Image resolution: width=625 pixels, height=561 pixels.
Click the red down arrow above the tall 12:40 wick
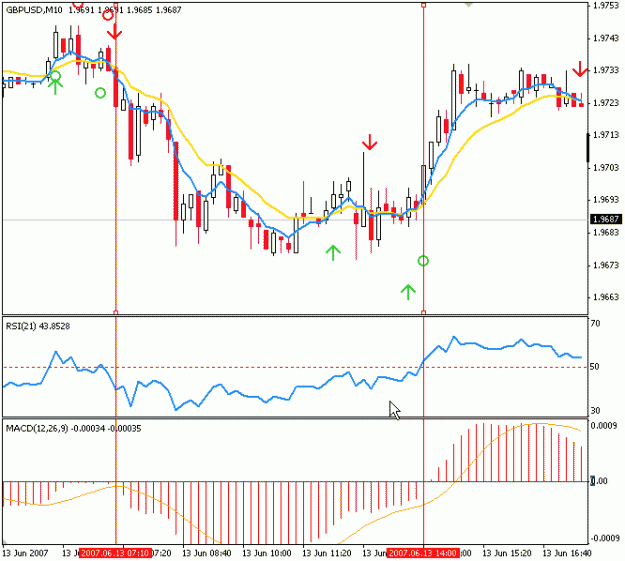coord(369,142)
